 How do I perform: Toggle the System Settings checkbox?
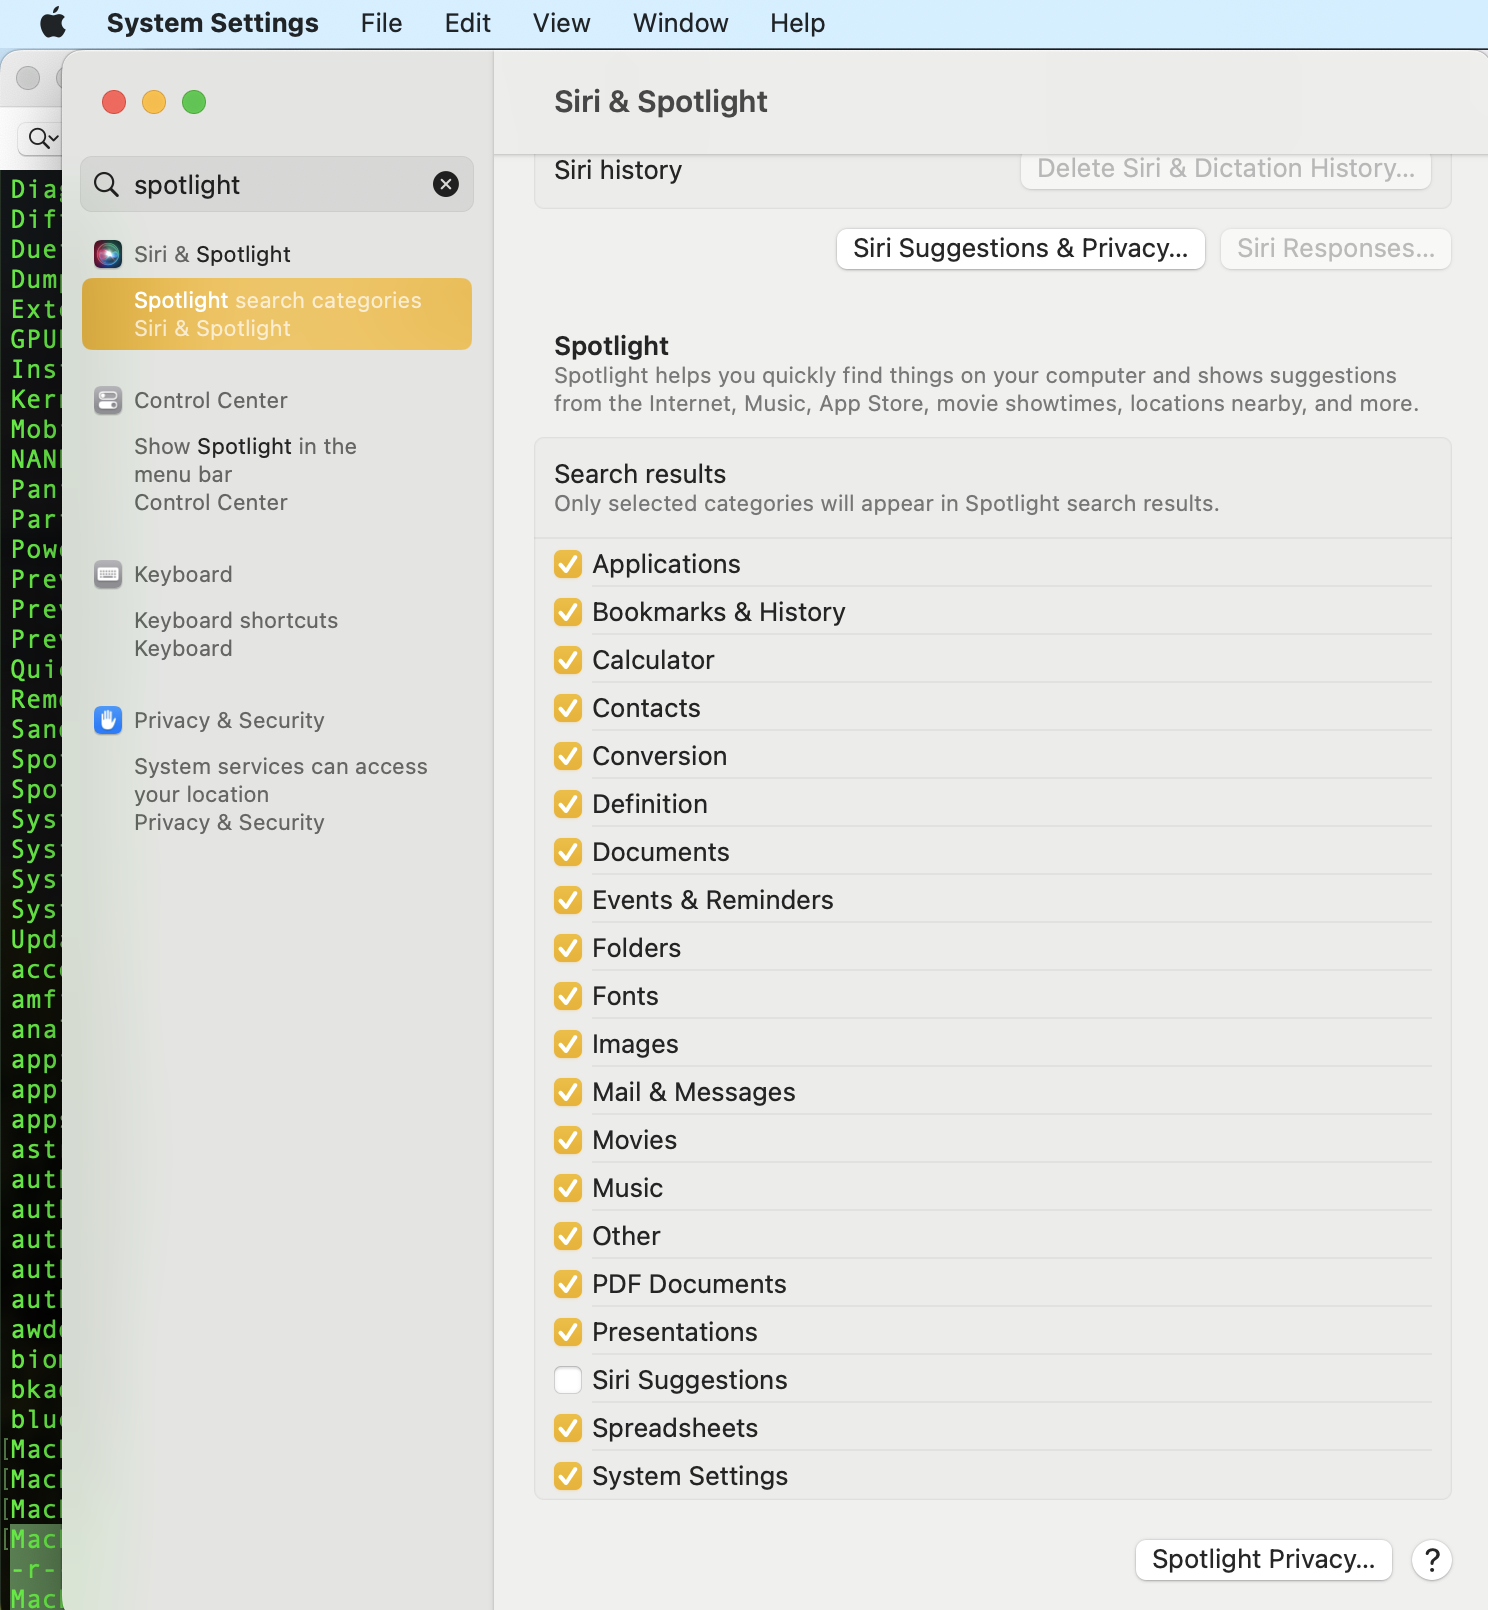tap(568, 1476)
